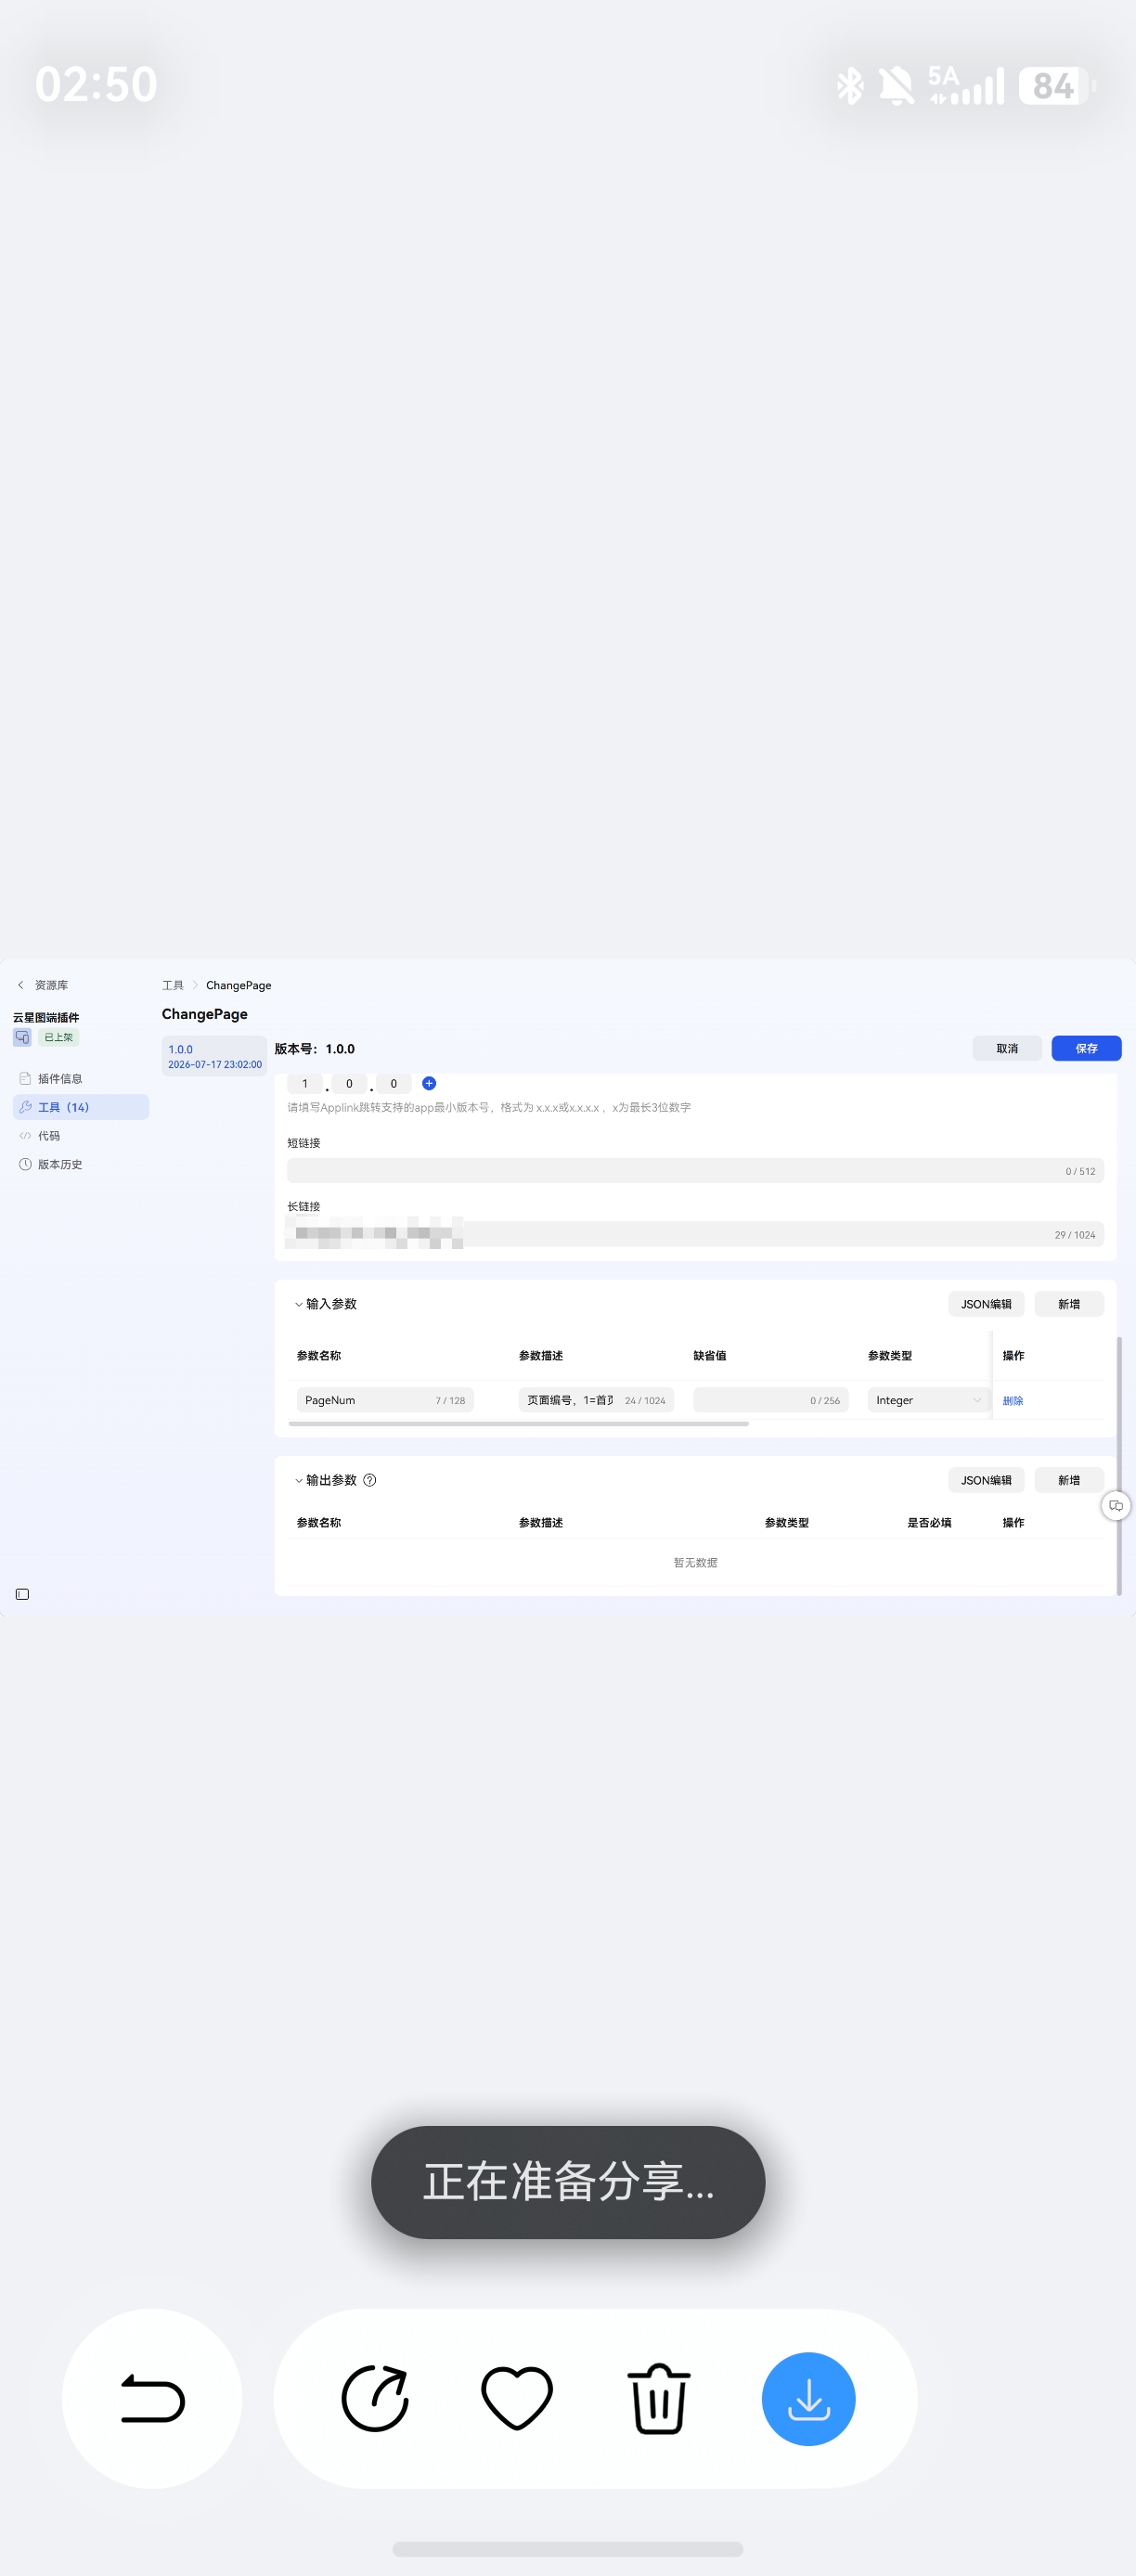Click the 取消 button
This screenshot has width=1136, height=2576.
[1007, 1048]
